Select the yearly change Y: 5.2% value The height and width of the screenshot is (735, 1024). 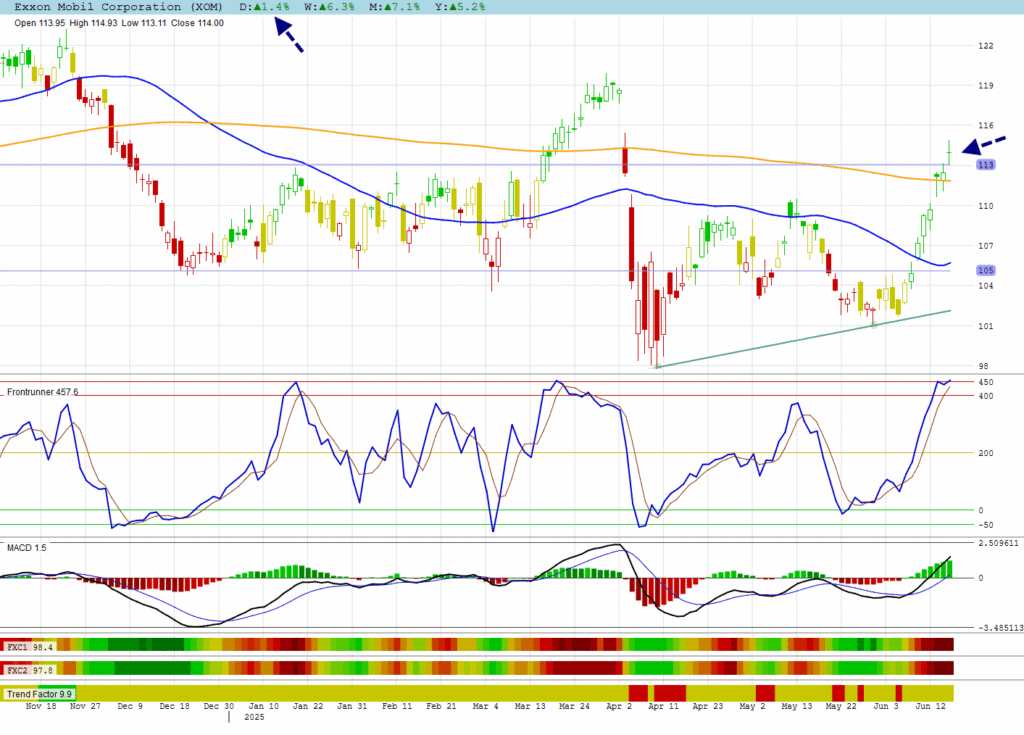(460, 7)
